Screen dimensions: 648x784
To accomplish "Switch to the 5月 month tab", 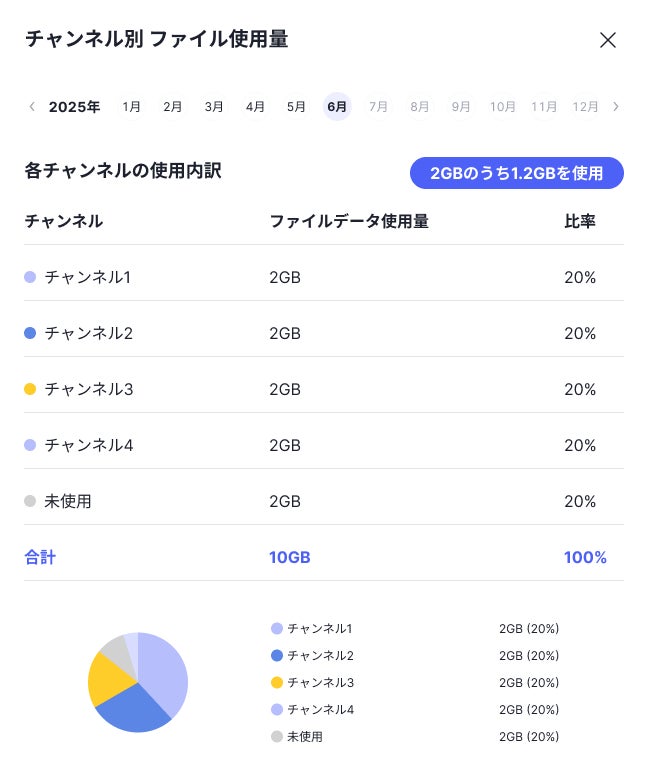I will 296,106.
